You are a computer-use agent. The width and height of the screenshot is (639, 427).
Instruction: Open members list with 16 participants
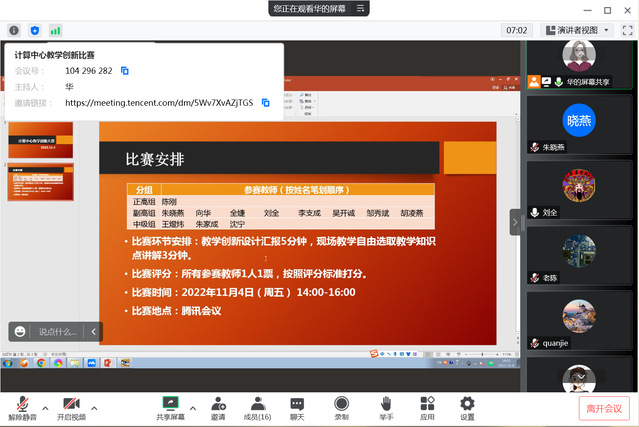[x=257, y=405]
